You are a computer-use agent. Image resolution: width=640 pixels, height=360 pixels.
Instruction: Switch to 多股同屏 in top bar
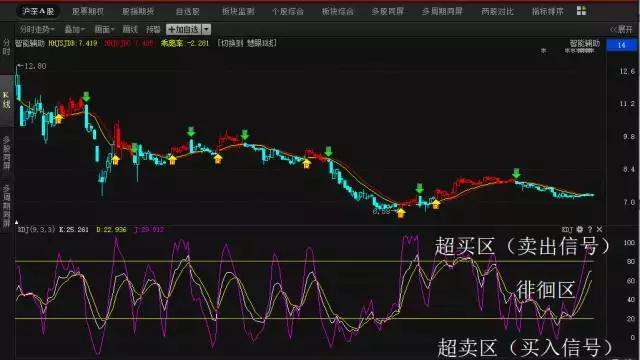(387, 11)
